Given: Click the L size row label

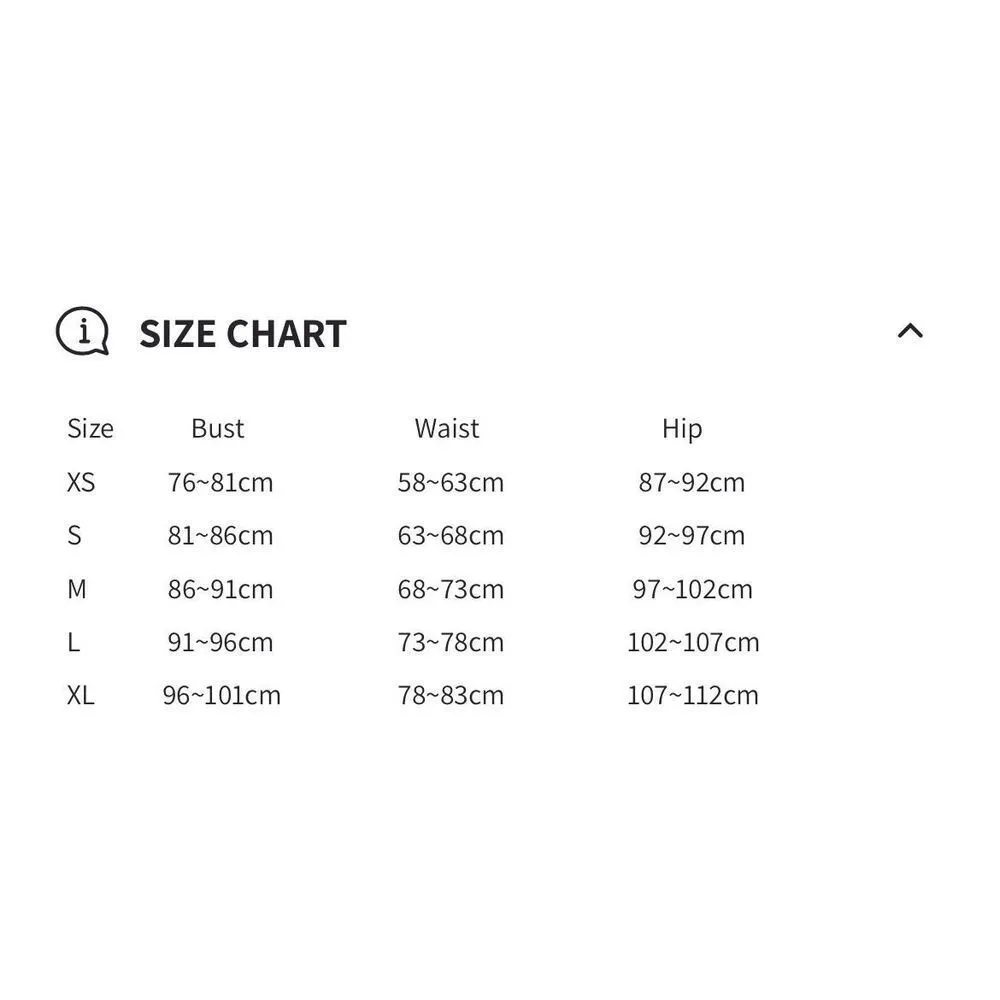Looking at the screenshot, I should point(73,642).
